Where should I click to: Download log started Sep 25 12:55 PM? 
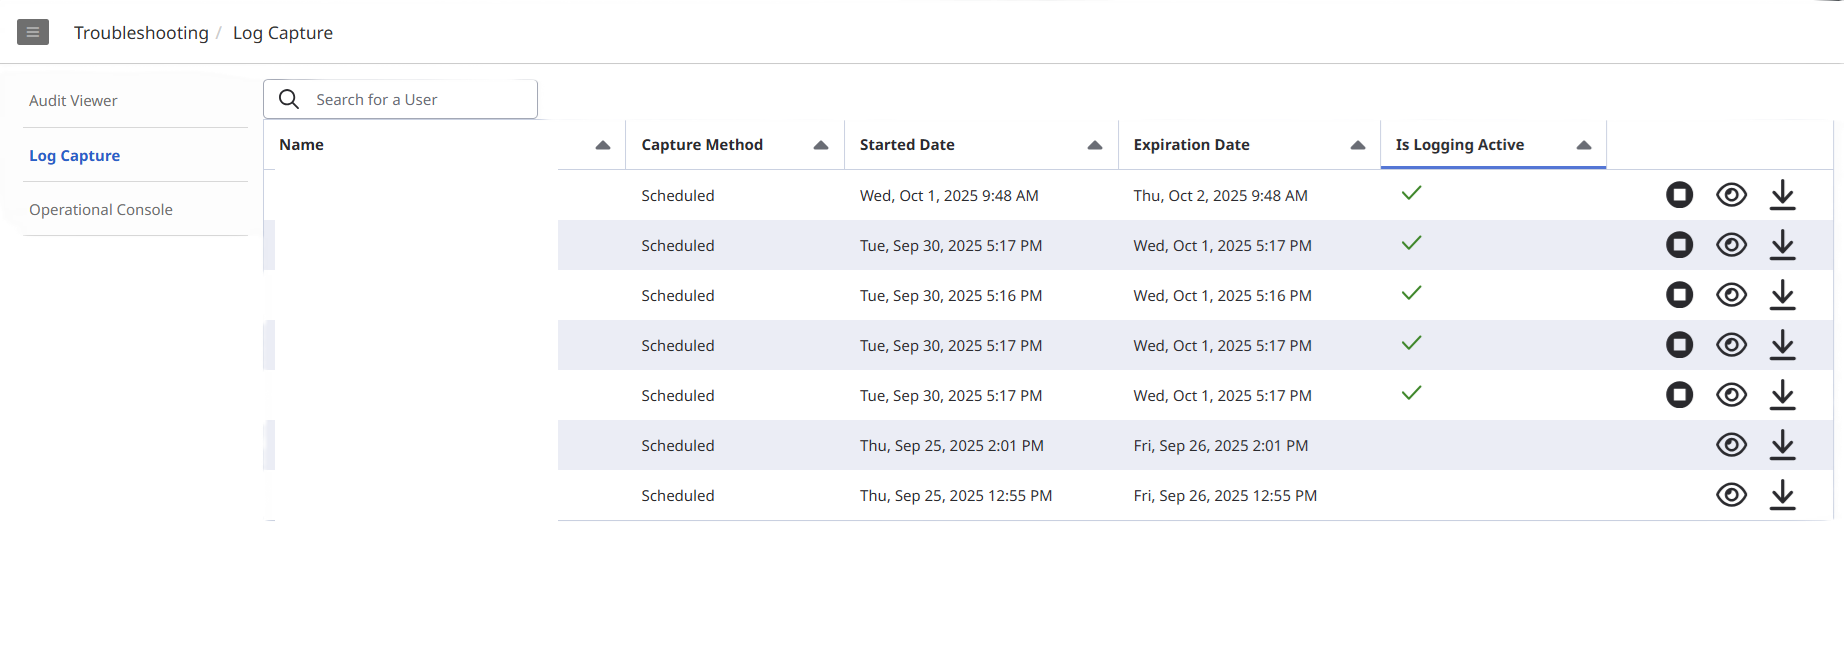[x=1782, y=495]
